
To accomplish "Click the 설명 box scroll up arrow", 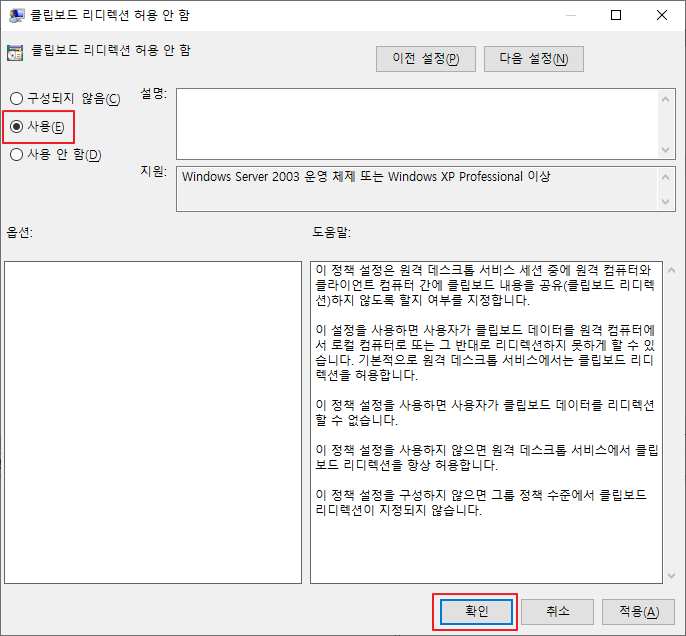I will click(665, 99).
